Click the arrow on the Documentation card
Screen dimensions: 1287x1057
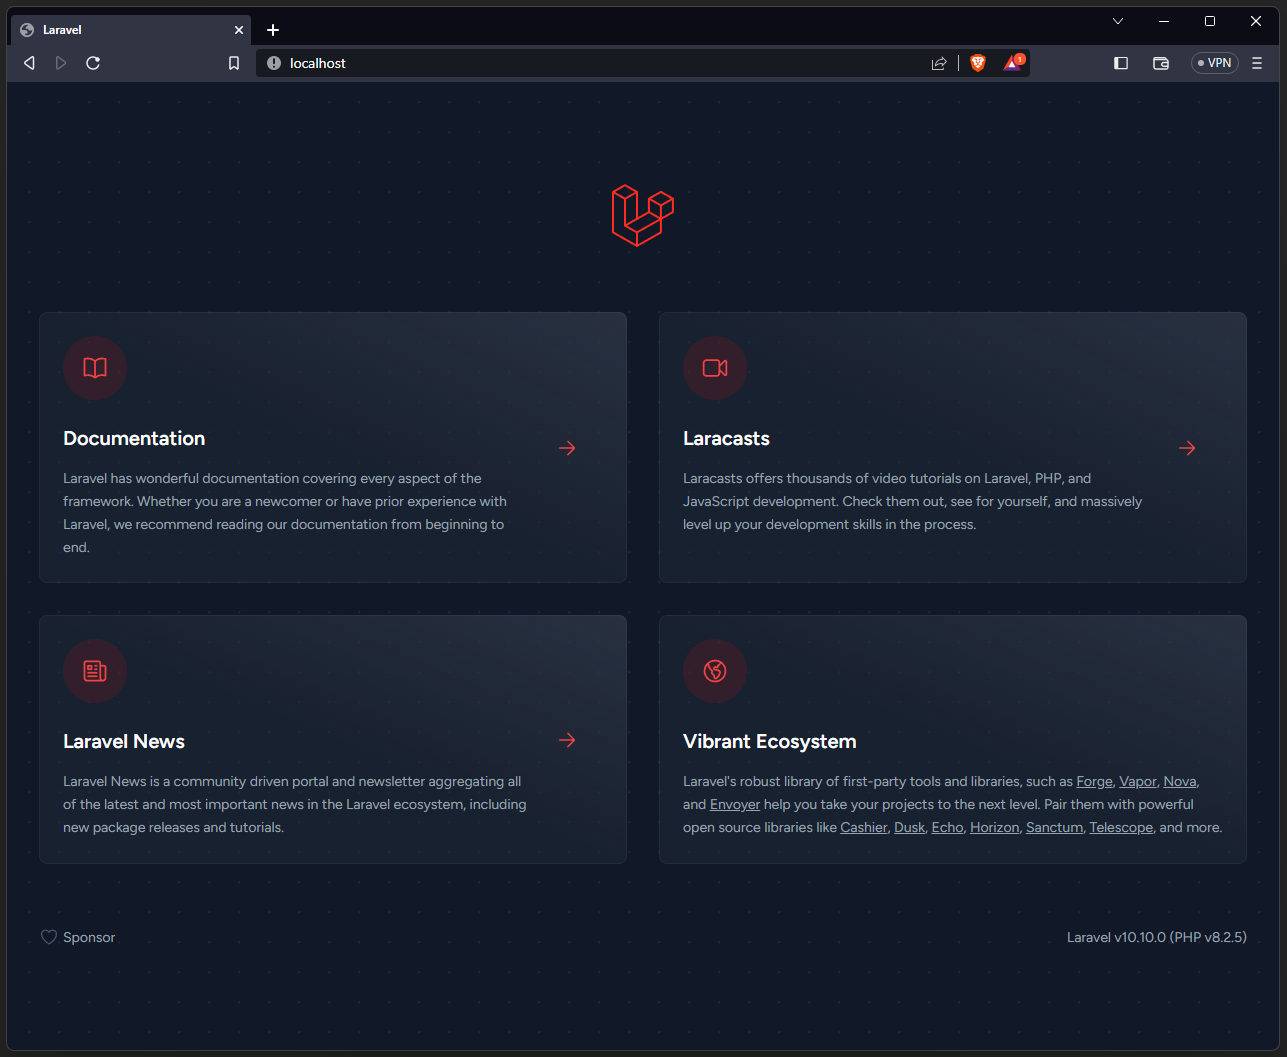pos(567,448)
